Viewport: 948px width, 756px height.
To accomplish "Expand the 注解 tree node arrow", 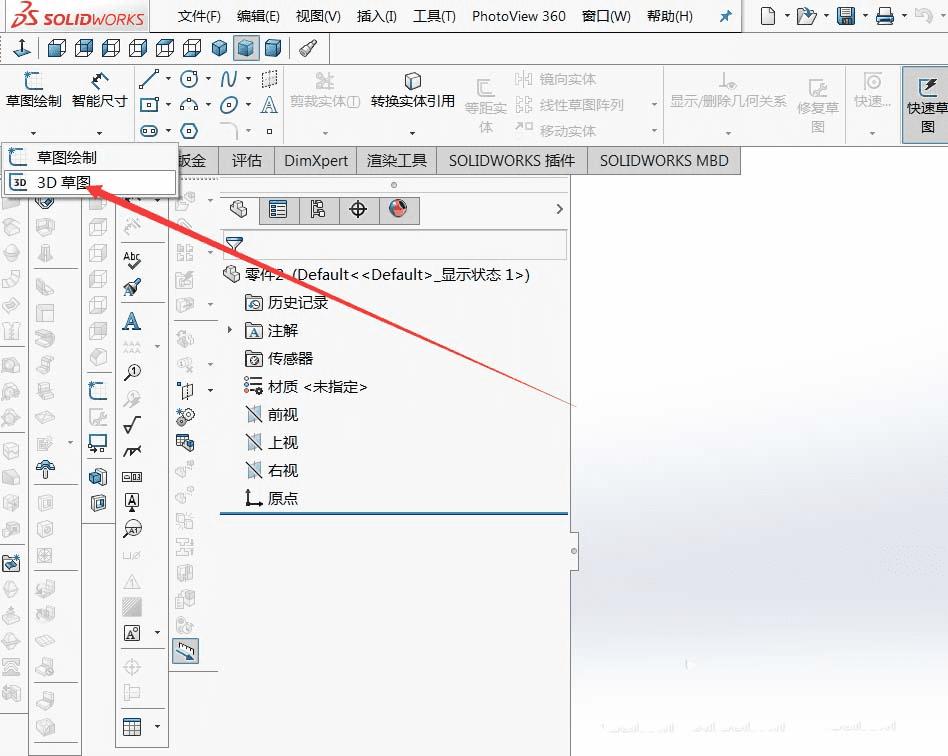I will point(230,330).
